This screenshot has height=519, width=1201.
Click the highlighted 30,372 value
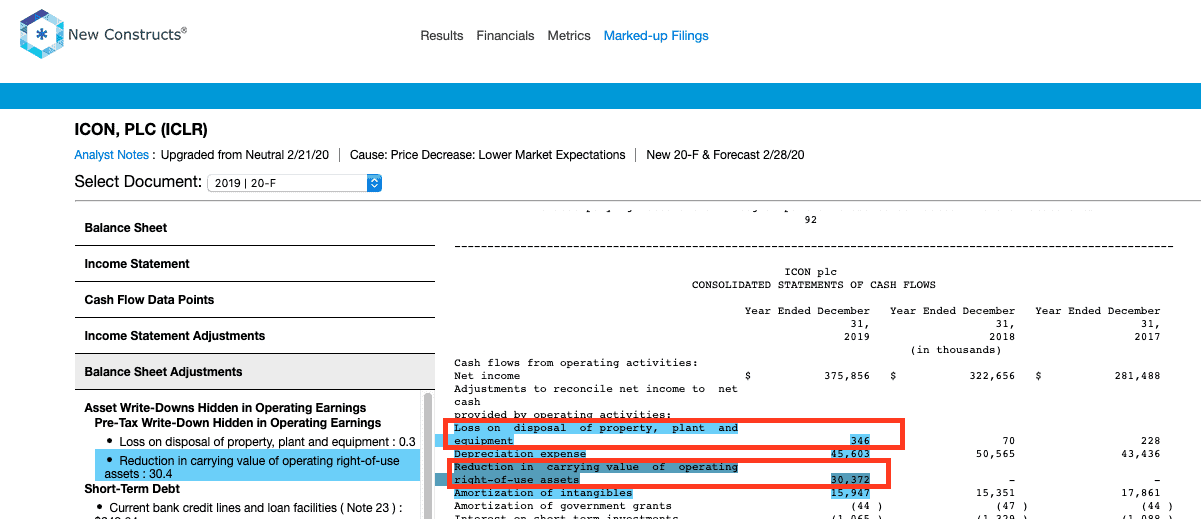pyautogui.click(x=850, y=480)
